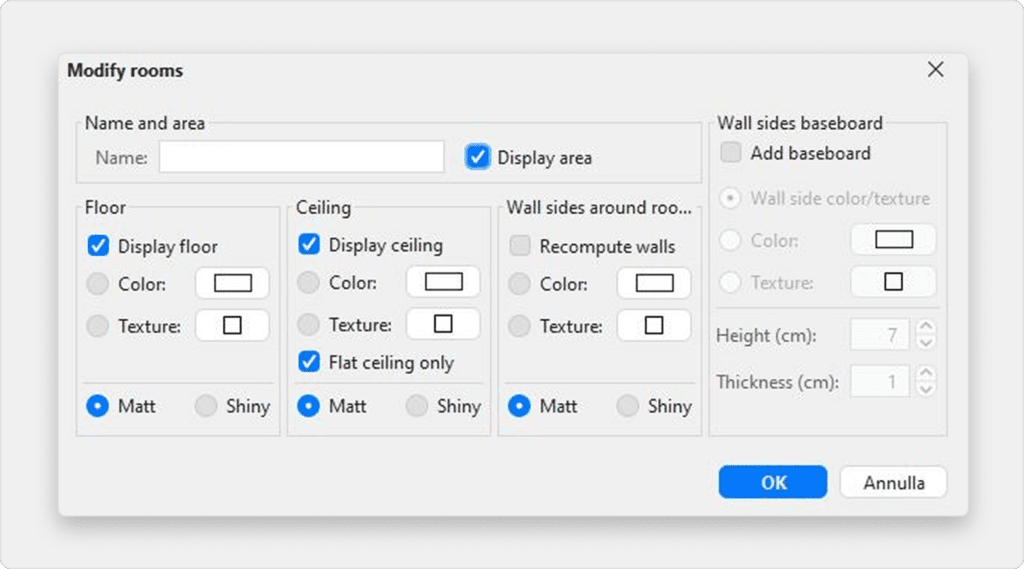Open the Wall sides texture chooser
This screenshot has height=569, width=1024.
click(654, 326)
